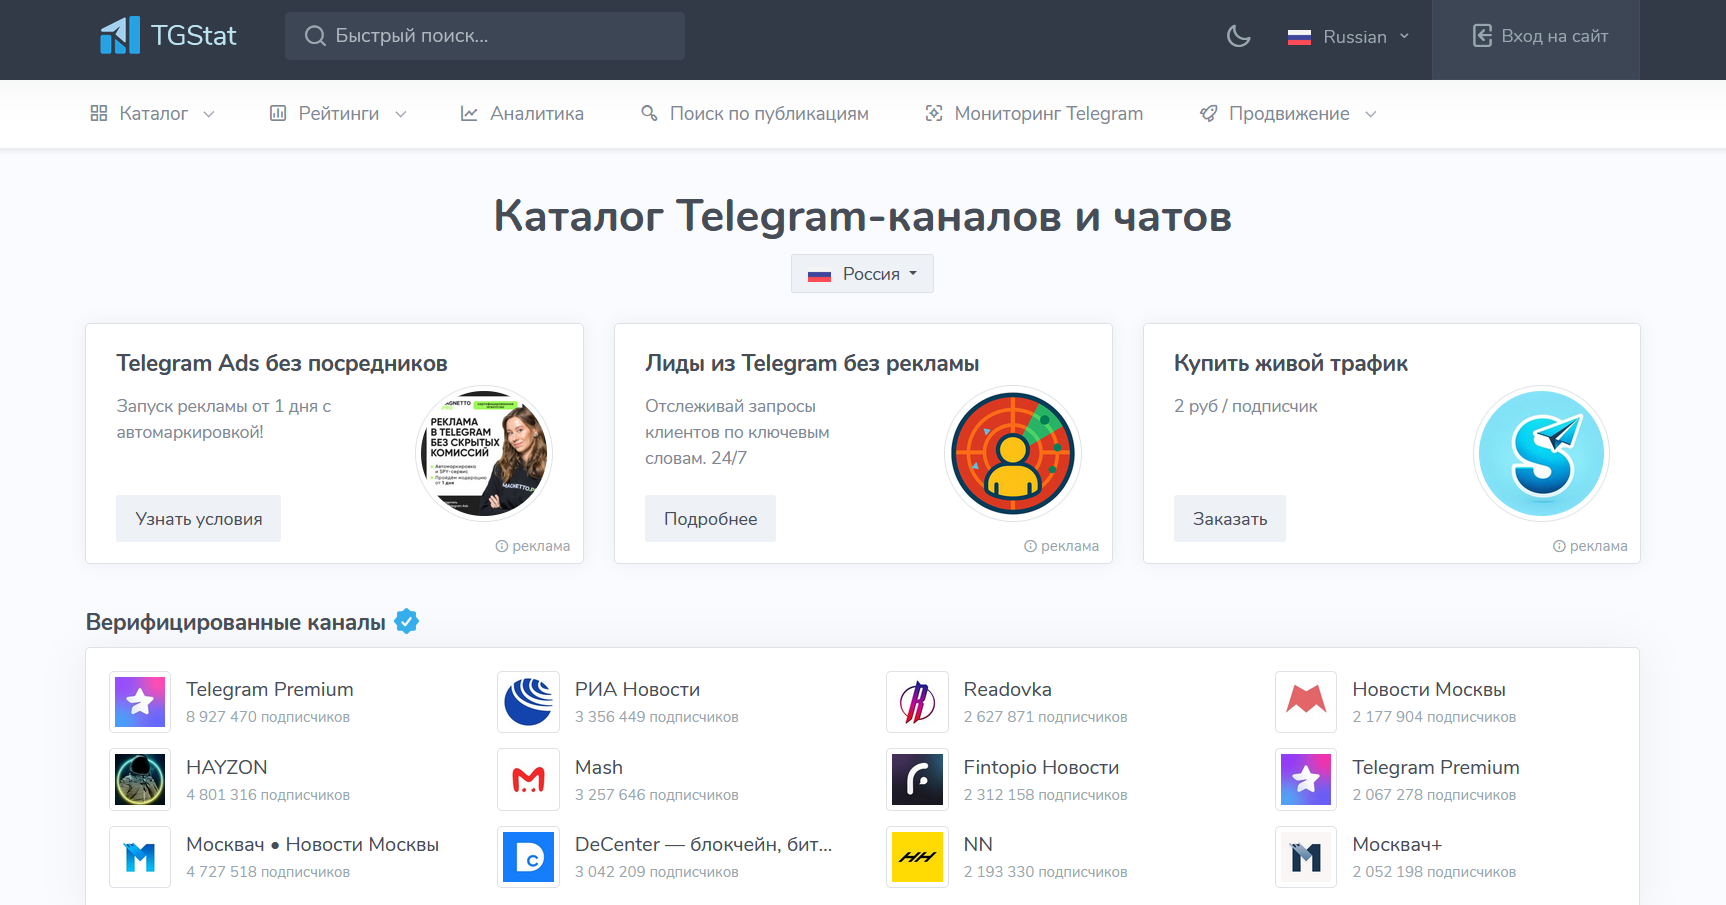Open the NN channel title
The height and width of the screenshot is (905, 1726).
coord(977,845)
